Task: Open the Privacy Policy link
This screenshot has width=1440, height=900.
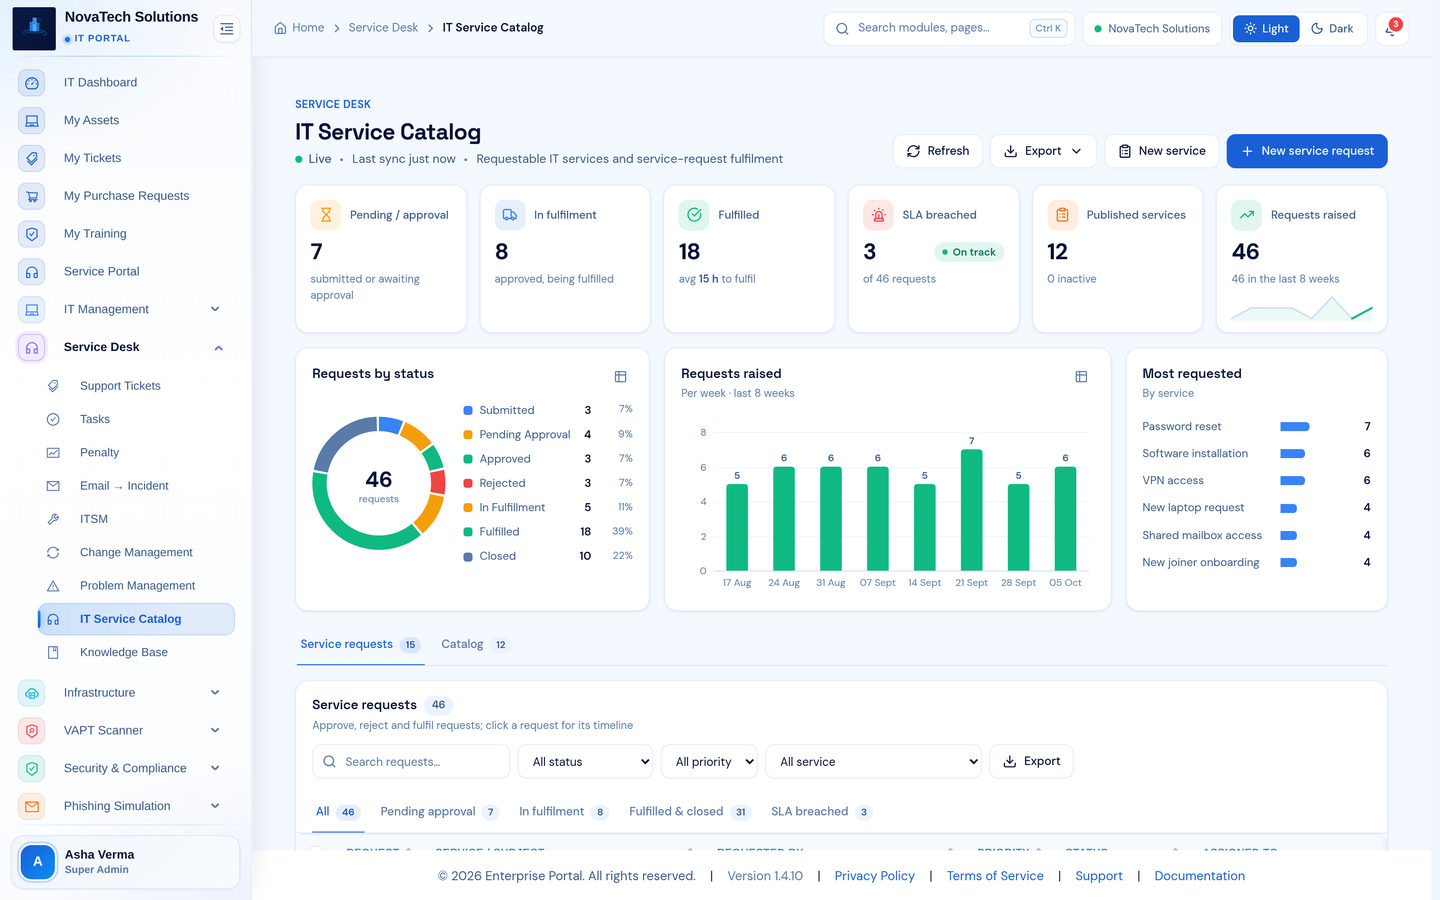Action: 875,876
